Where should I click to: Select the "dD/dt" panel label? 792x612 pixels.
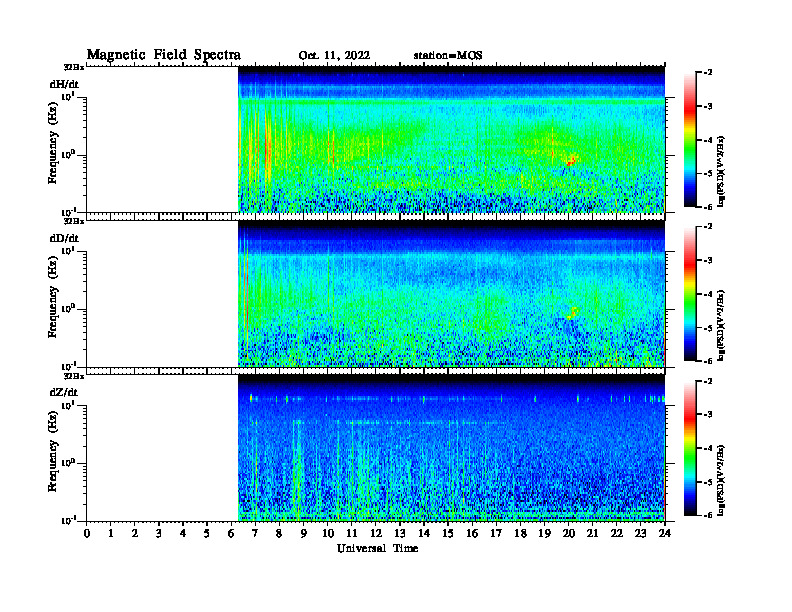coord(64,238)
